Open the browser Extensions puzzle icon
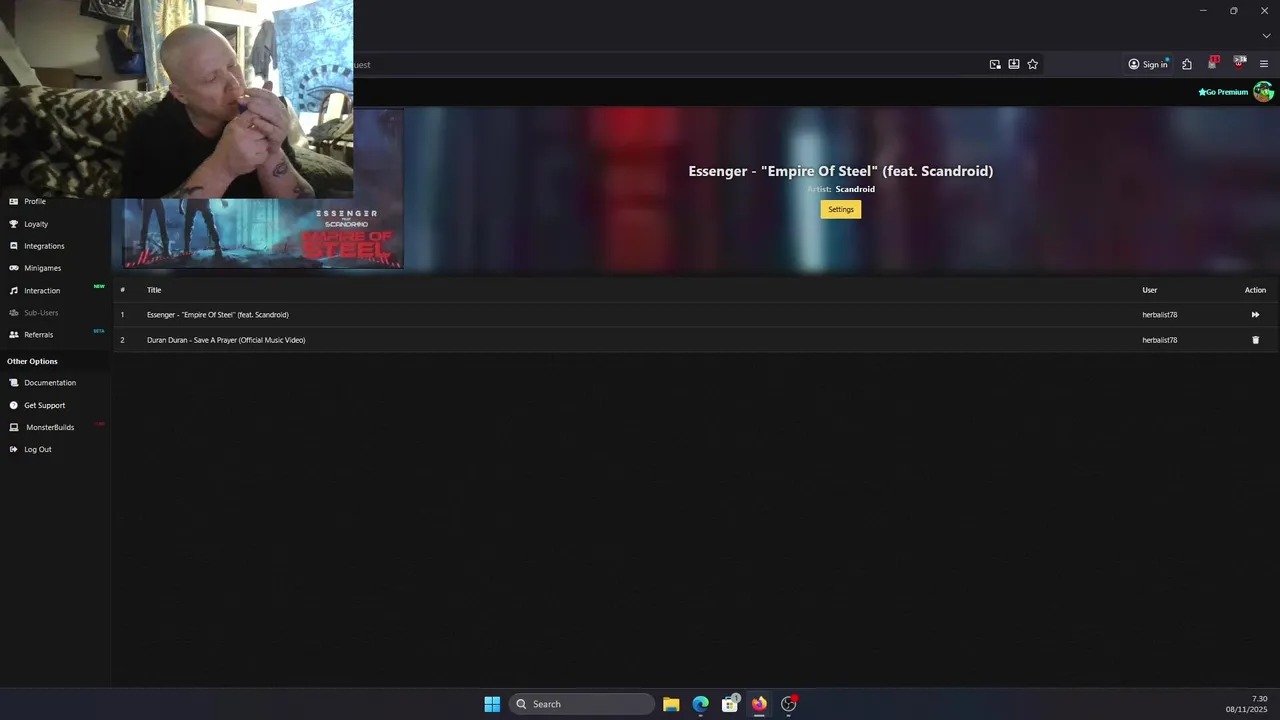Viewport: 1280px width, 720px height. tap(1187, 64)
